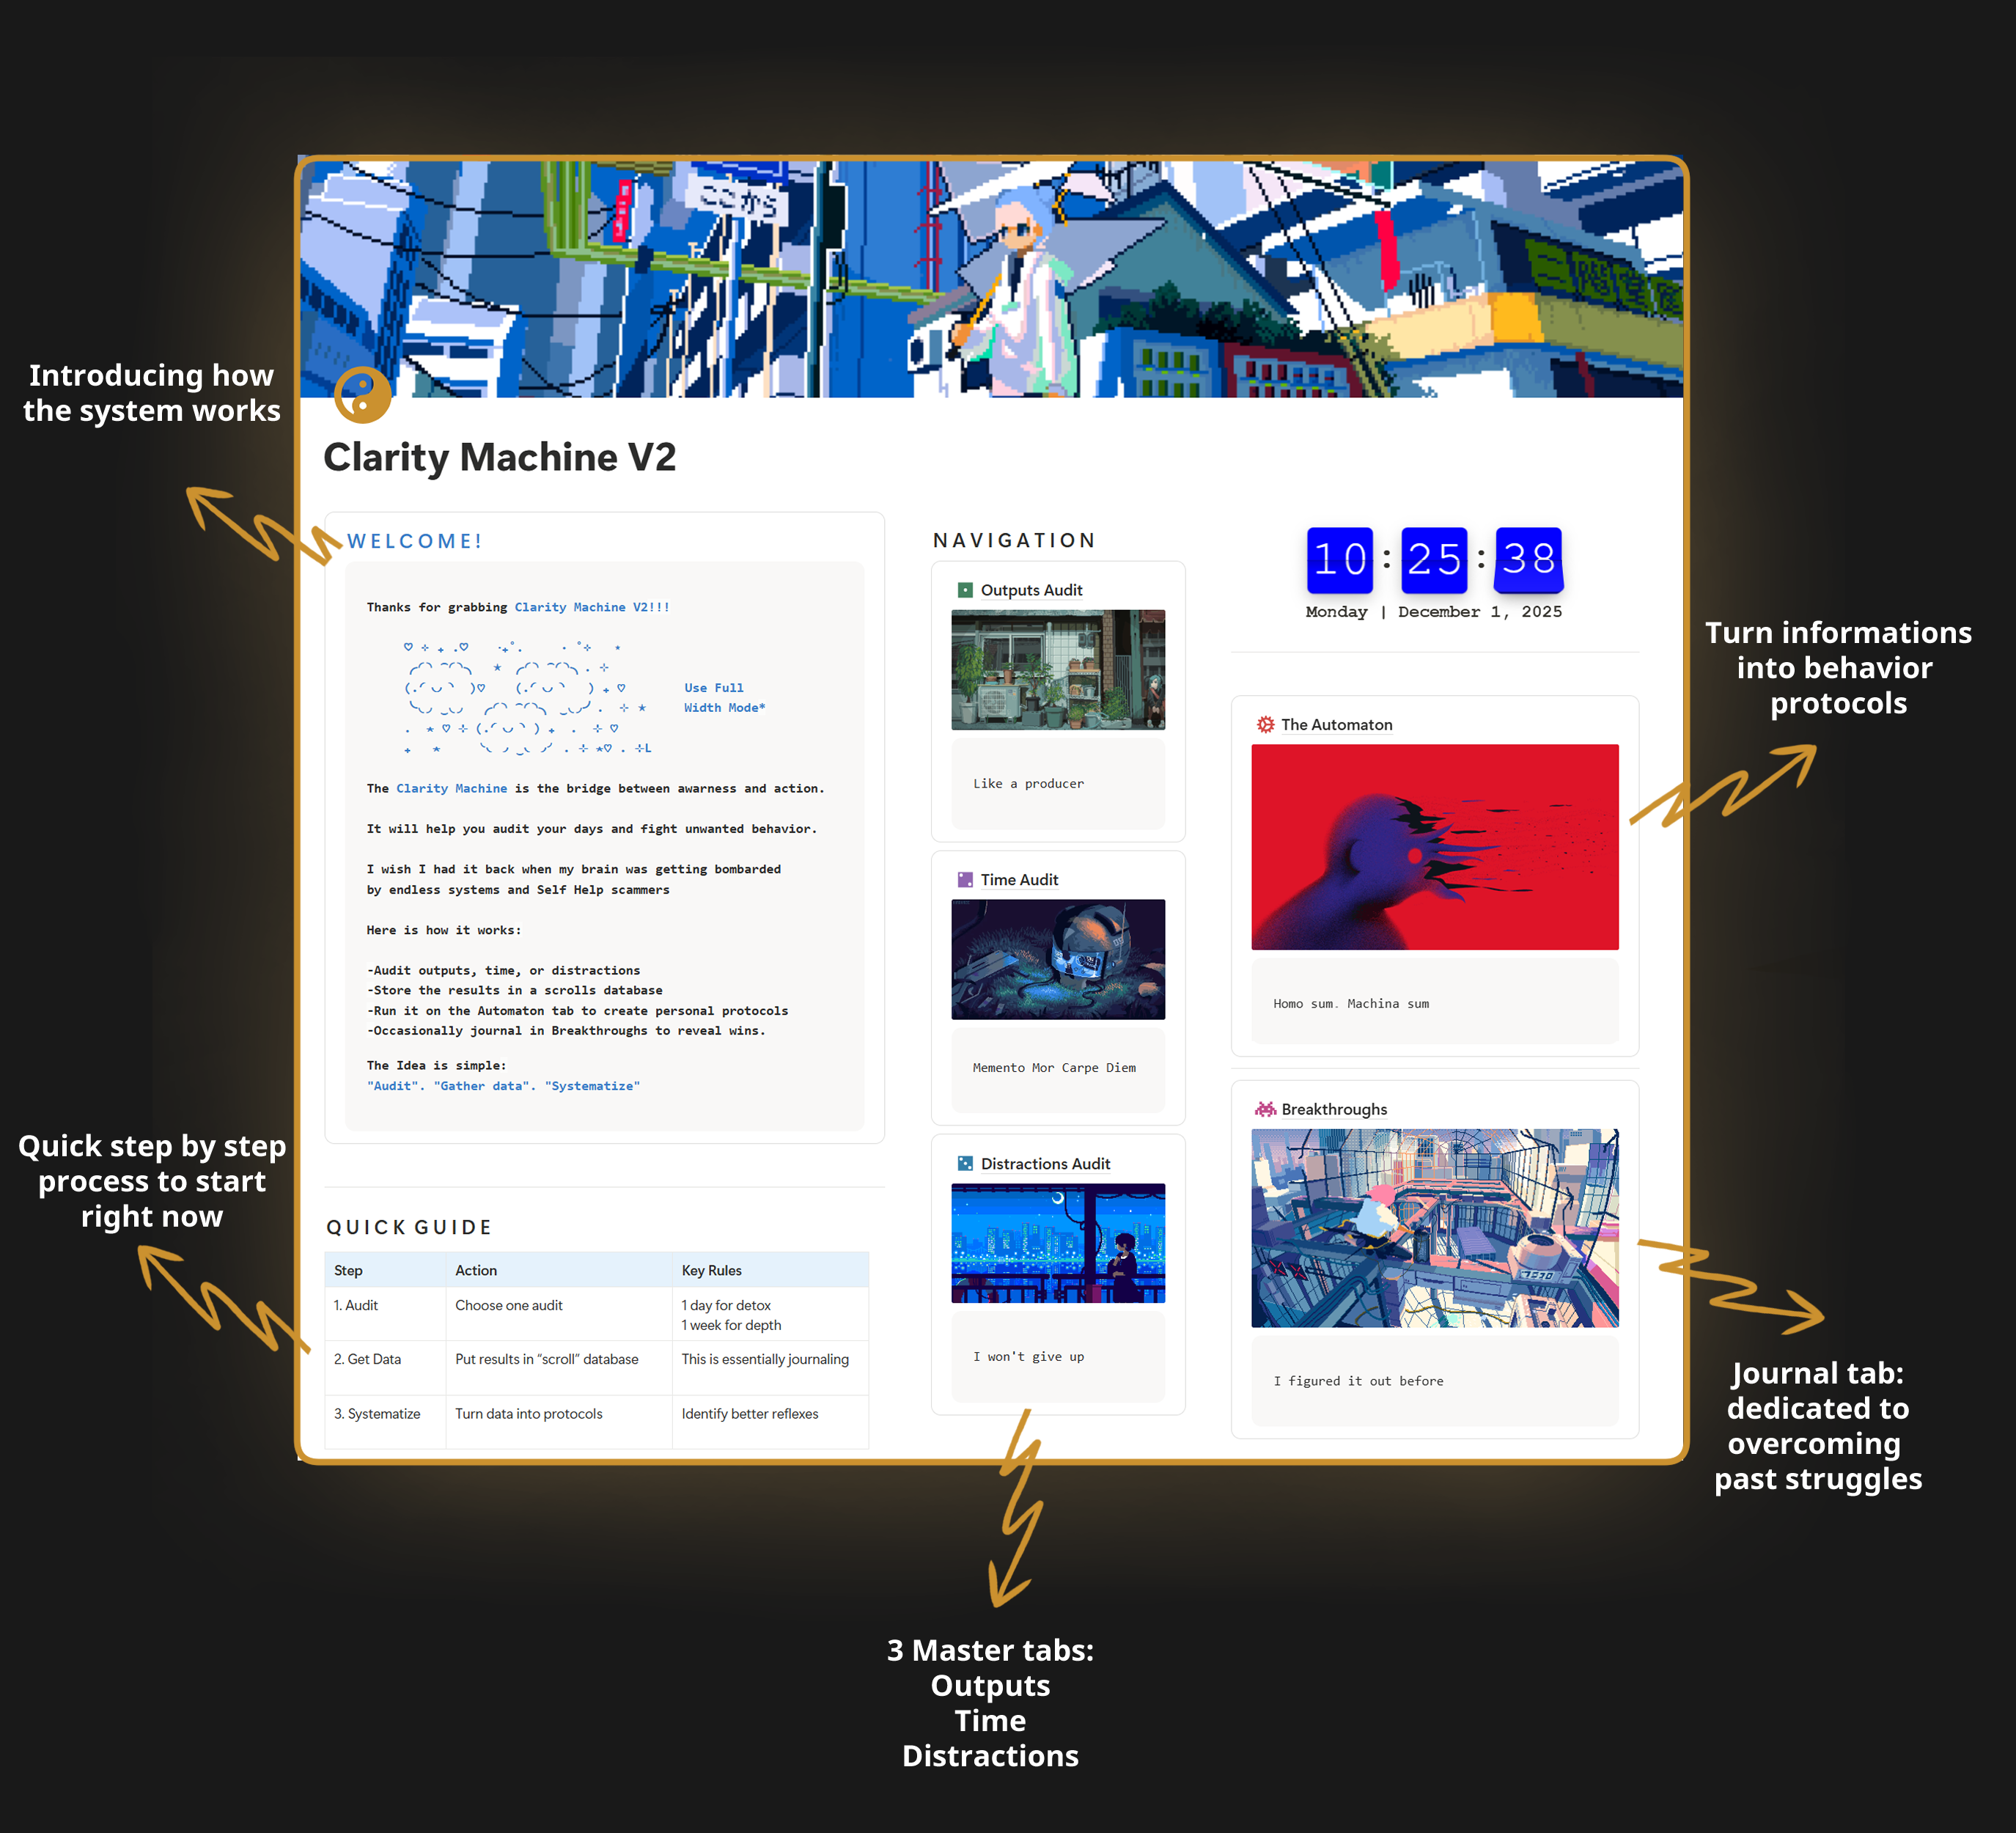The width and height of the screenshot is (2016, 1833).
Task: Click the yin-yang page icon
Action: point(362,395)
